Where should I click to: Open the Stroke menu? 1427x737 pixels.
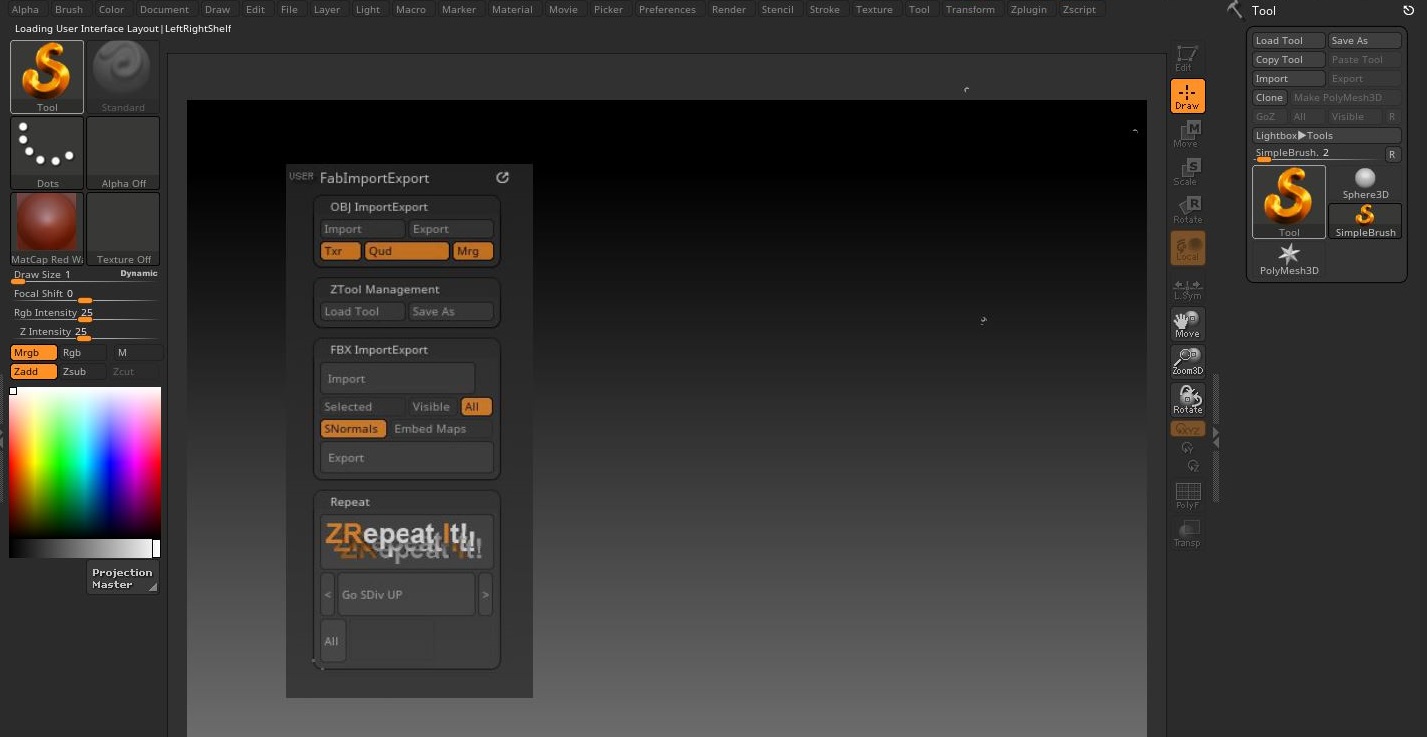825,10
